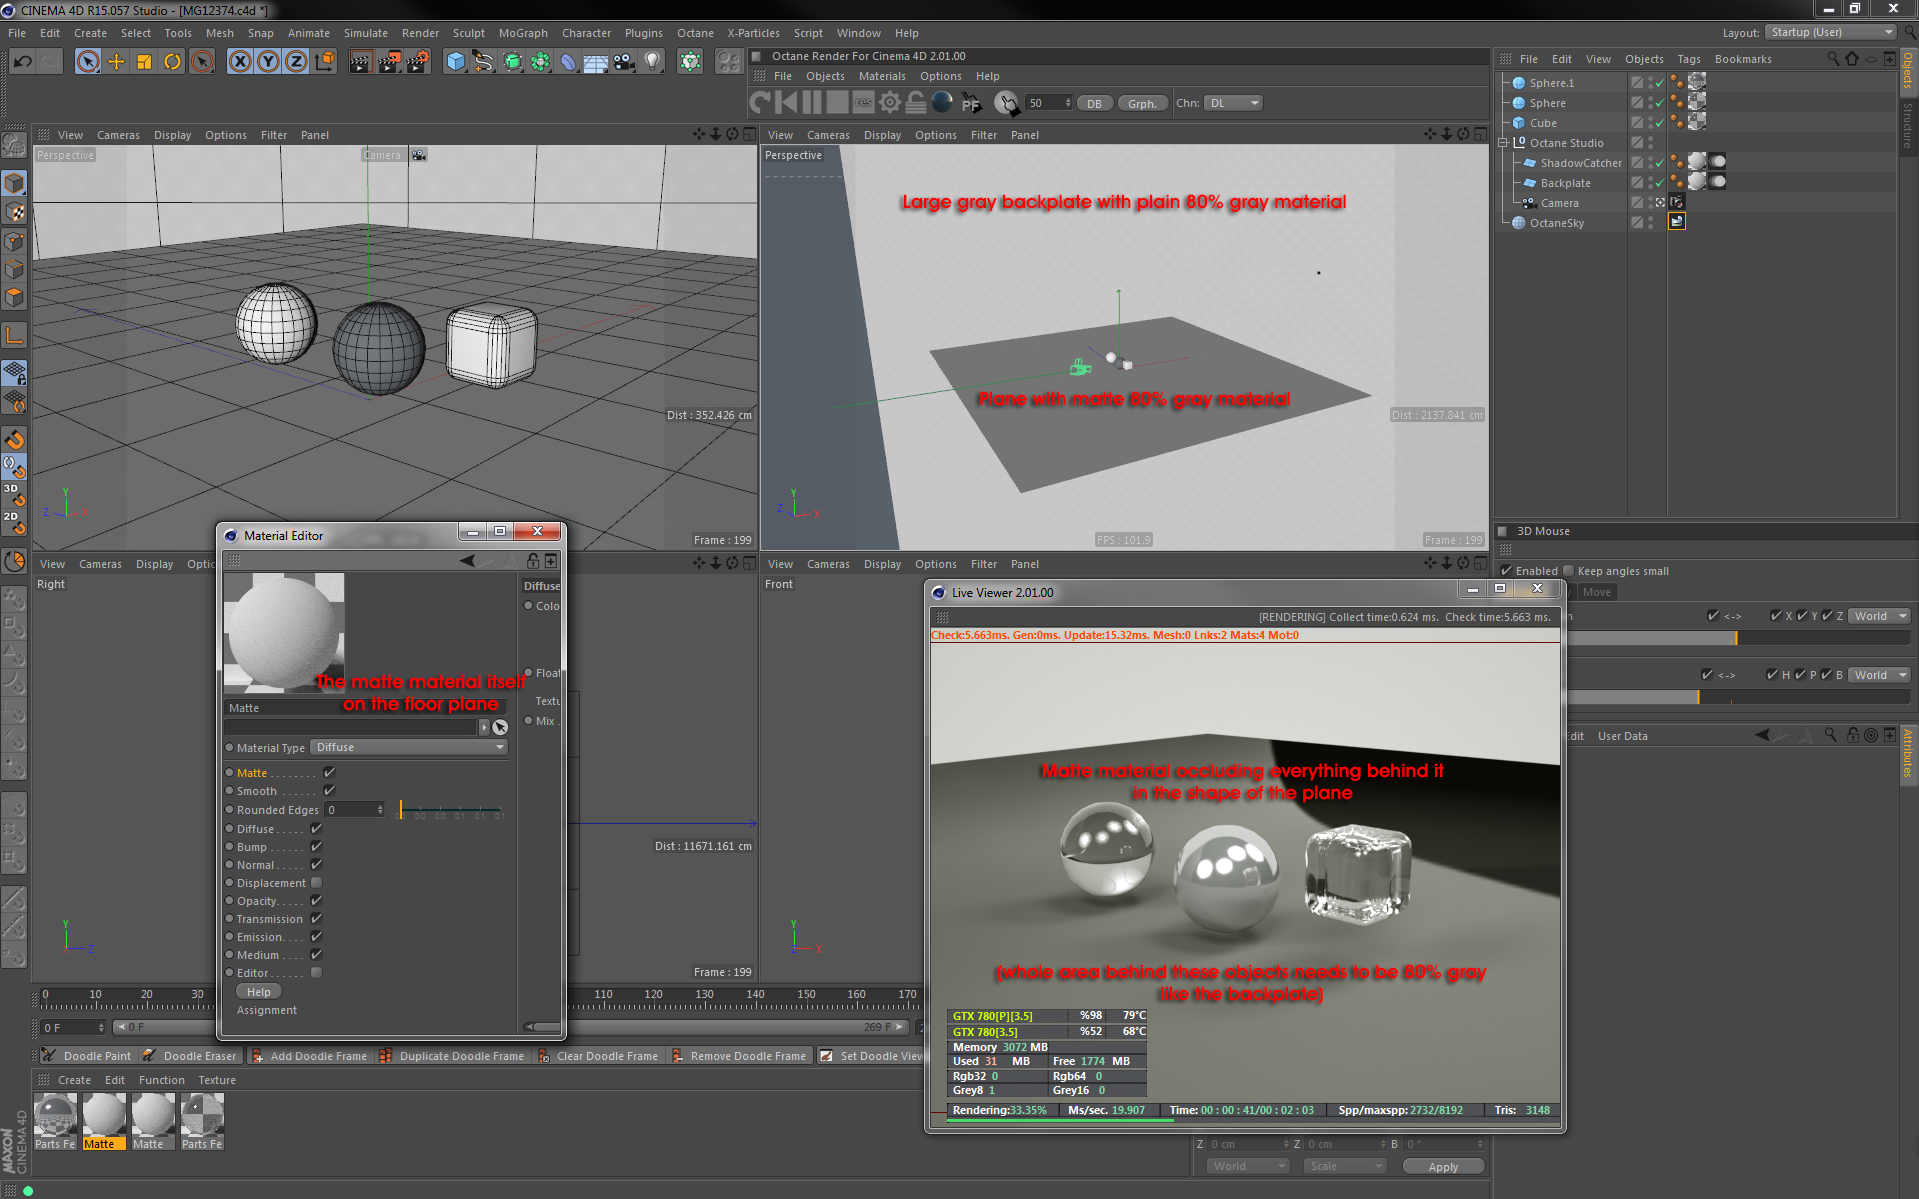Screen dimensions: 1919x1199
Task: Click the second 3D Mouse sensitivity slider bar
Action: (1741, 697)
